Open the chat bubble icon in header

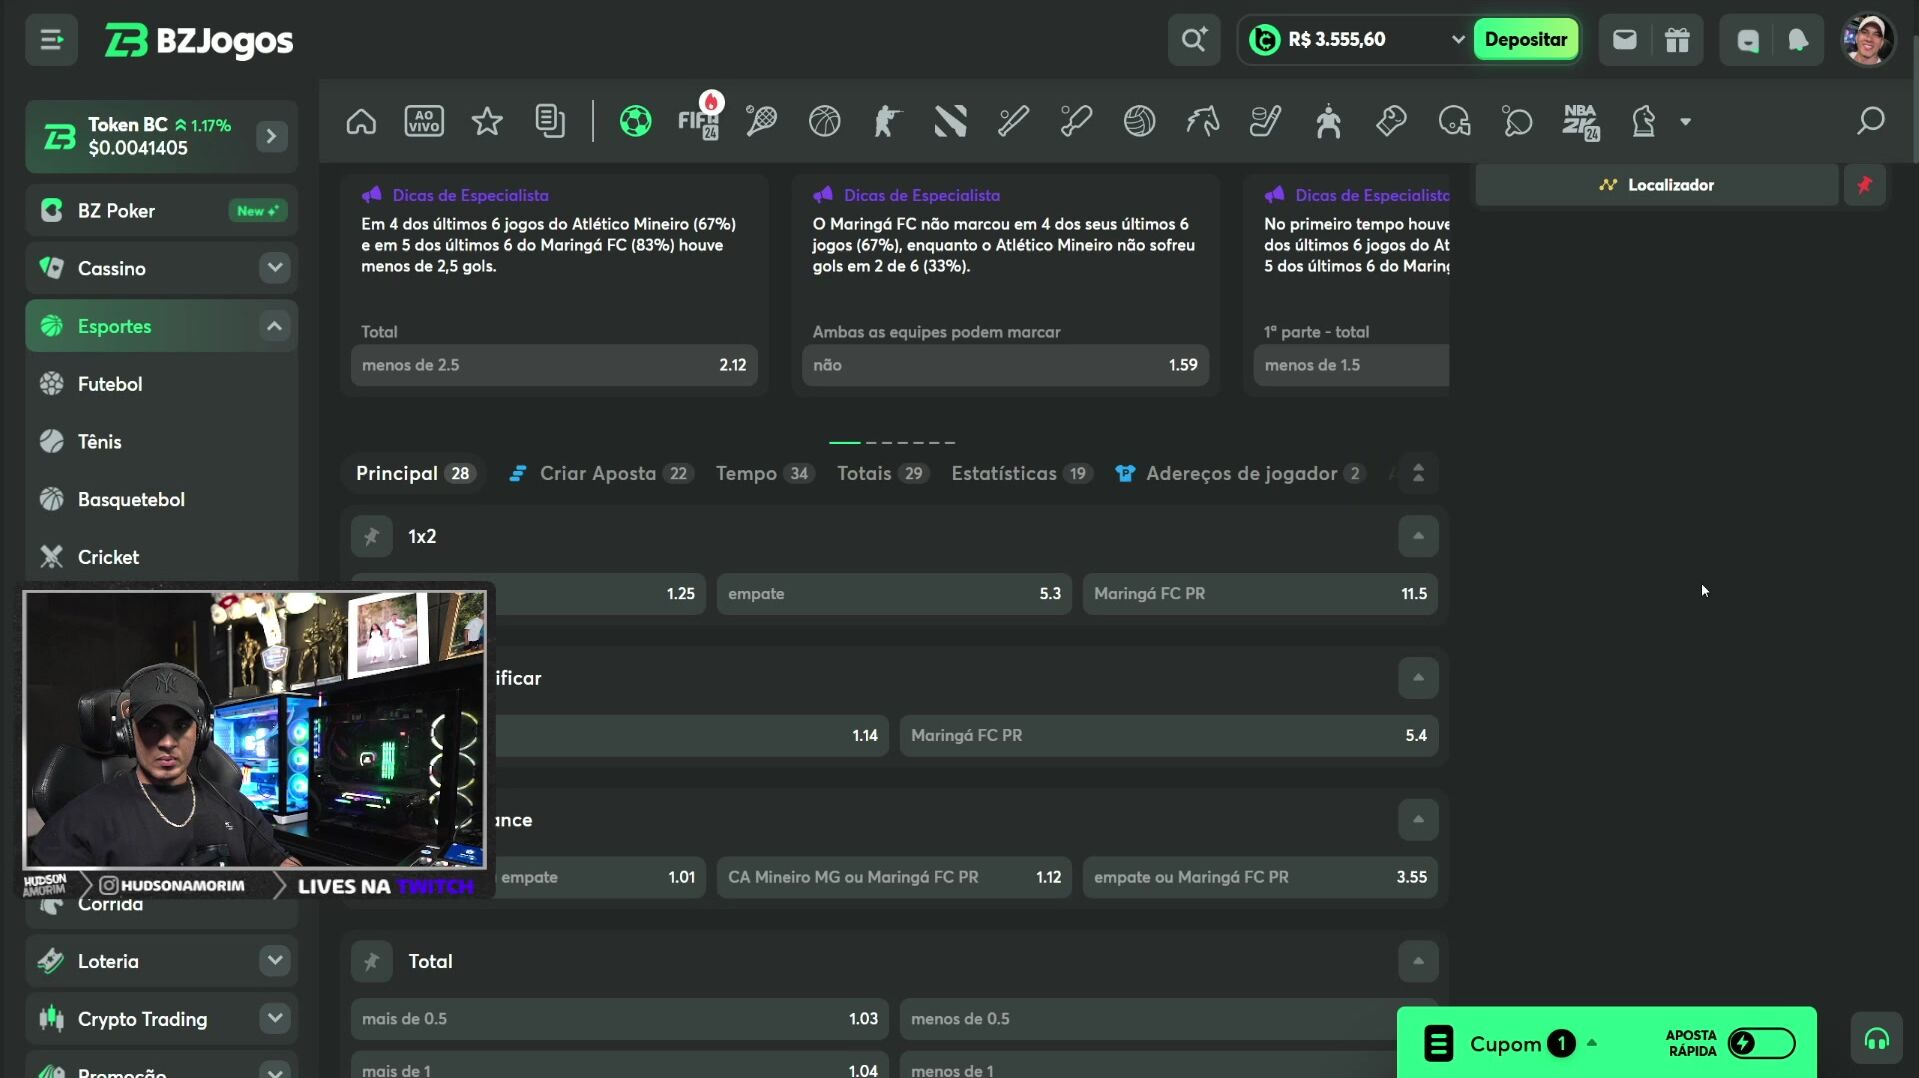pos(1747,40)
